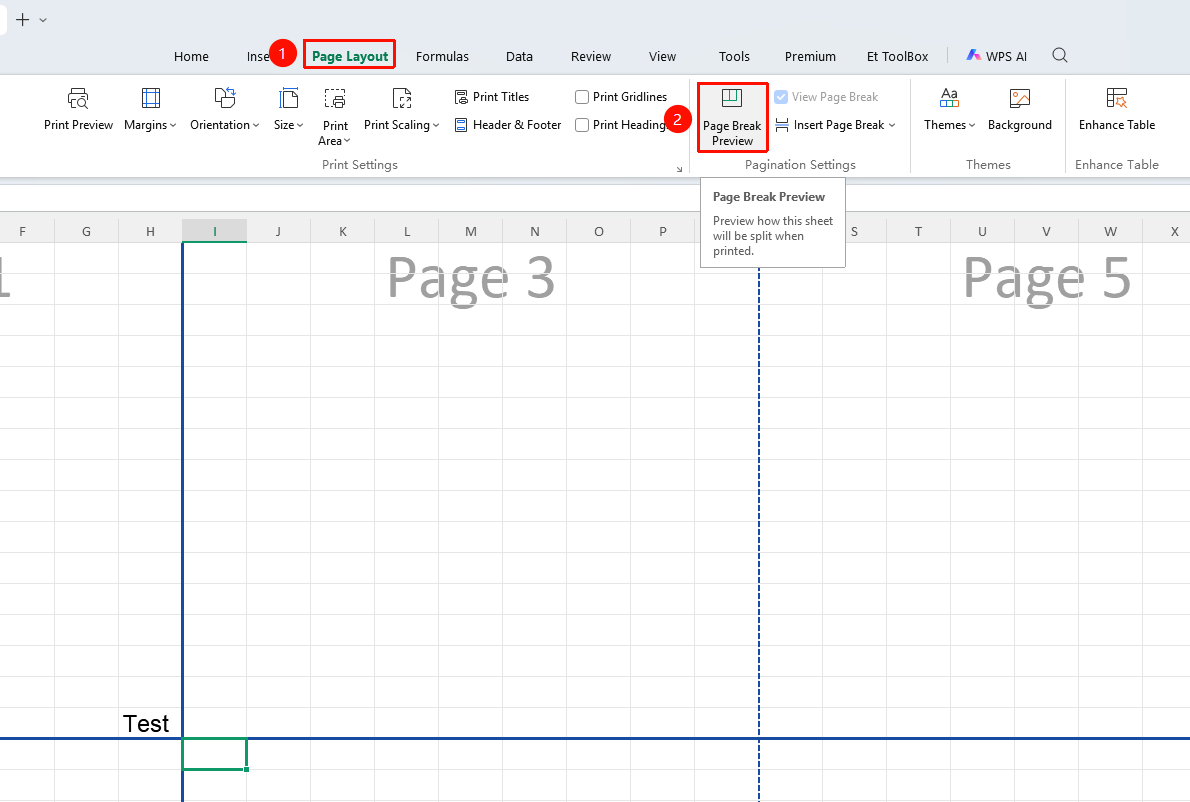Screen dimensions: 1190x802
Task: Click the Print Area icon
Action: pyautogui.click(x=335, y=99)
